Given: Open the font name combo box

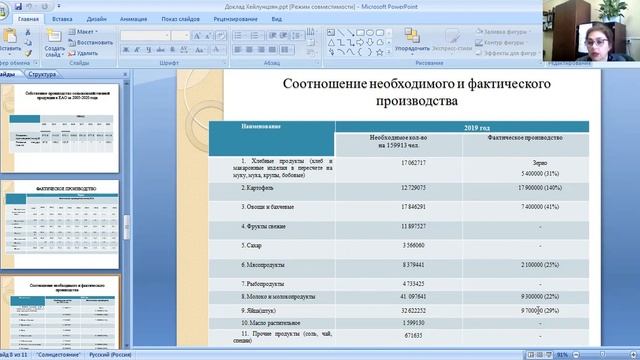Looking at the screenshot, I should pos(145,36).
